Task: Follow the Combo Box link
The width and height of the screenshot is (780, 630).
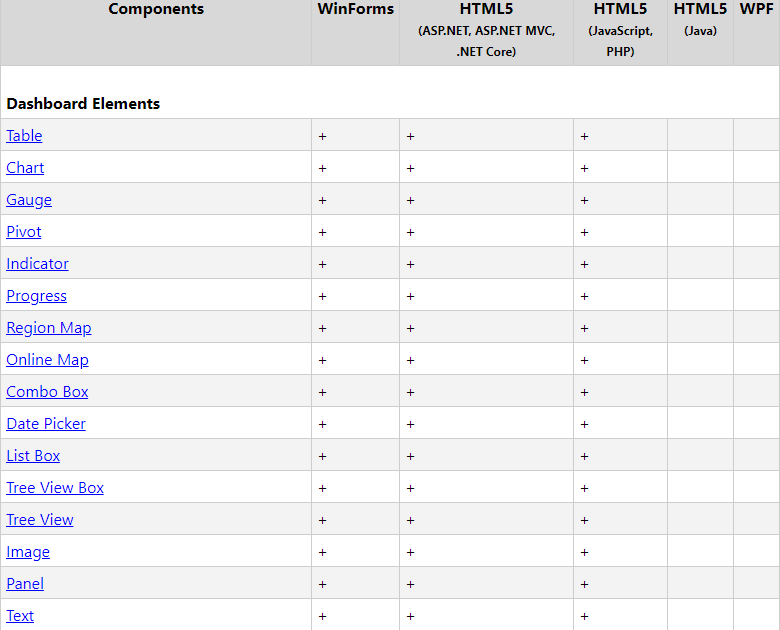Action: pyautogui.click(x=47, y=392)
